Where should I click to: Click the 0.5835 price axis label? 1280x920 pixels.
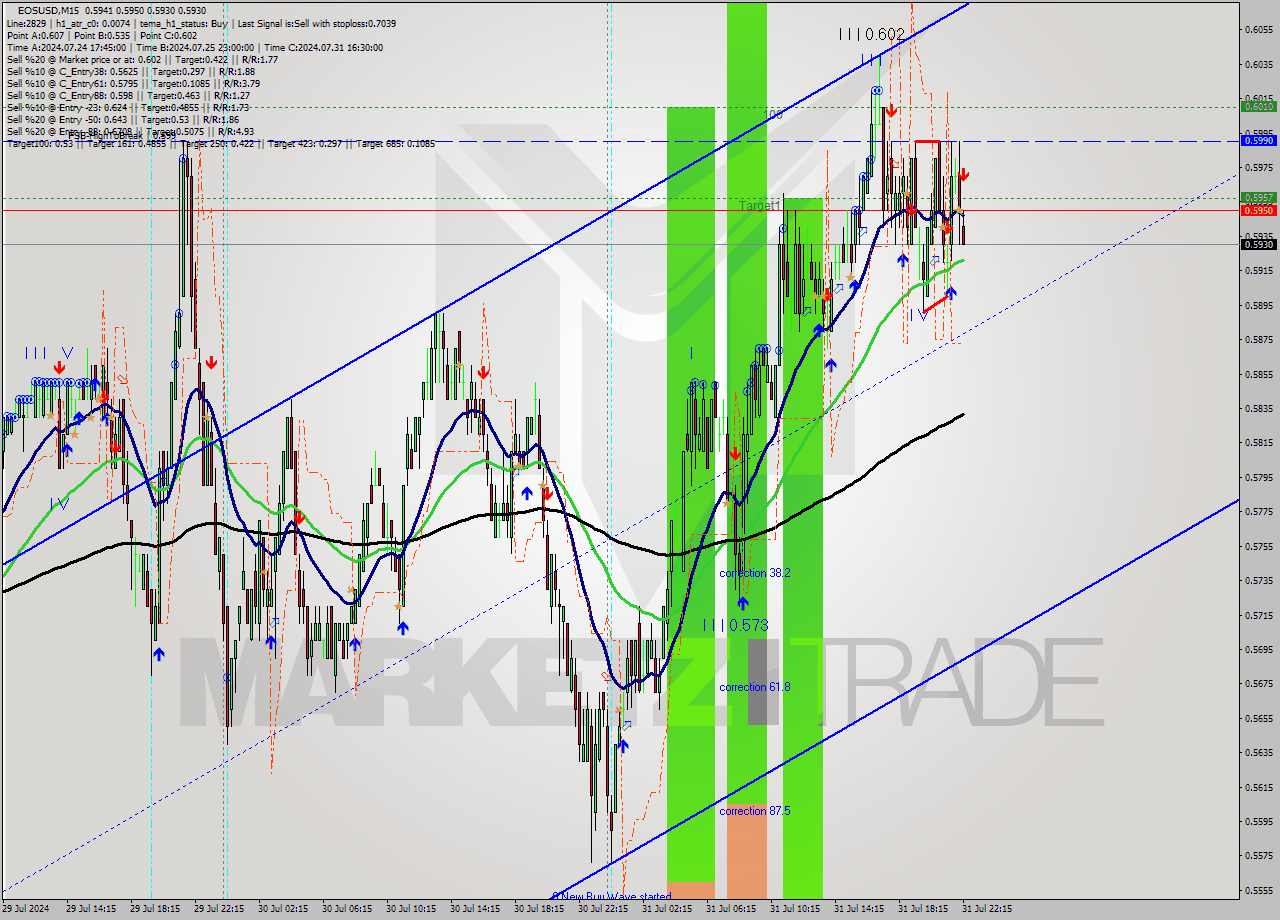pos(1258,408)
